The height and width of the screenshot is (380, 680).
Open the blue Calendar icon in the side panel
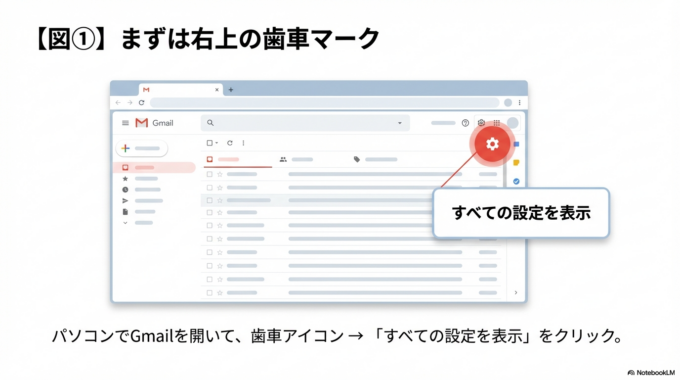pyautogui.click(x=516, y=144)
